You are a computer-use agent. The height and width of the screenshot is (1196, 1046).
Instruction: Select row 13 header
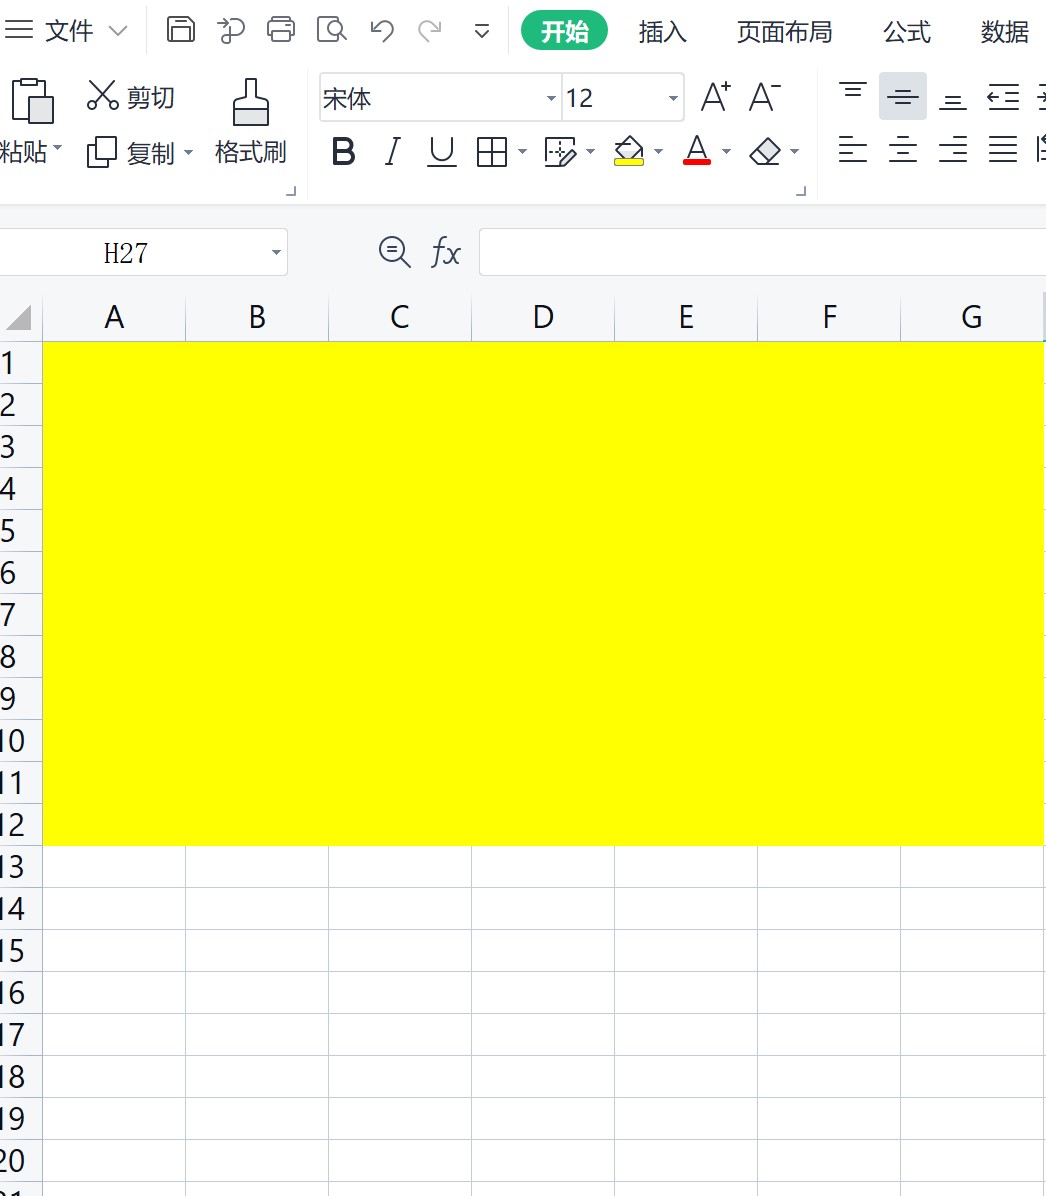coord(21,866)
